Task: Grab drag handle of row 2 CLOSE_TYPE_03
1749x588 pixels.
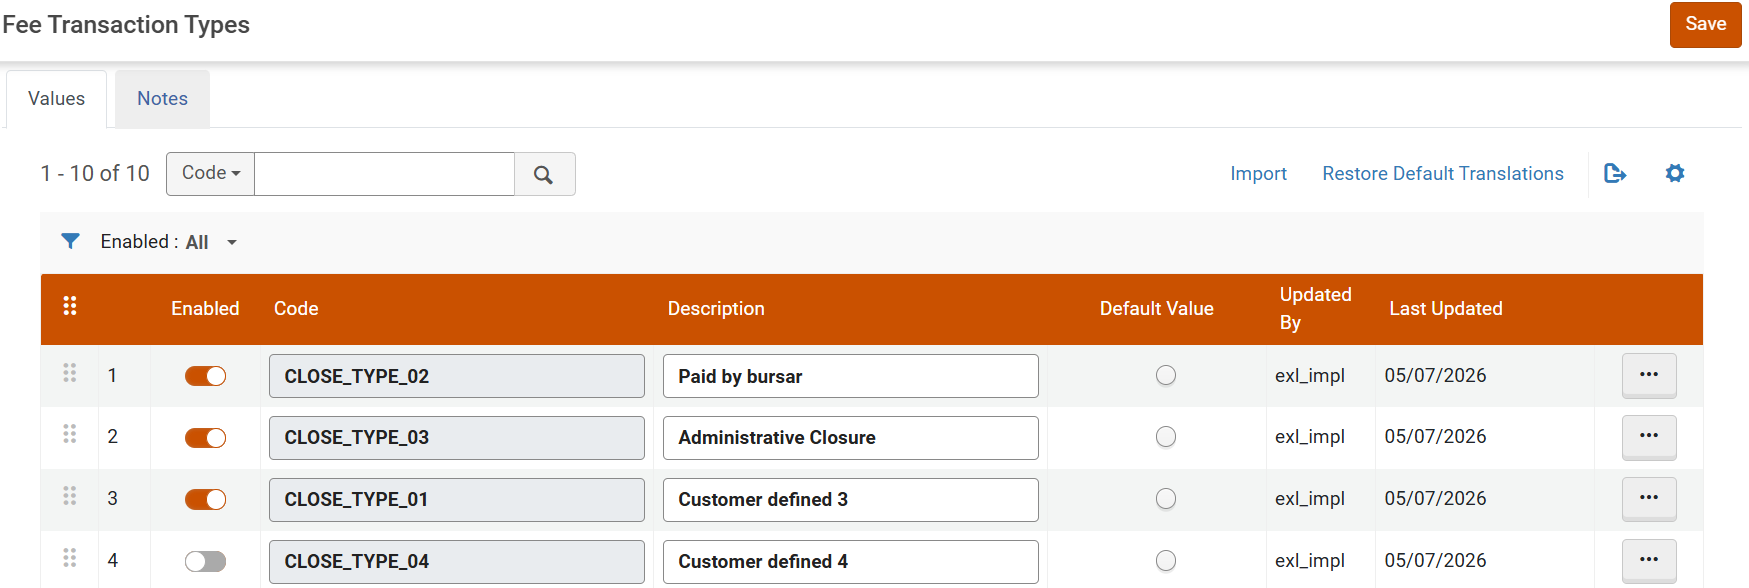Action: [x=70, y=434]
